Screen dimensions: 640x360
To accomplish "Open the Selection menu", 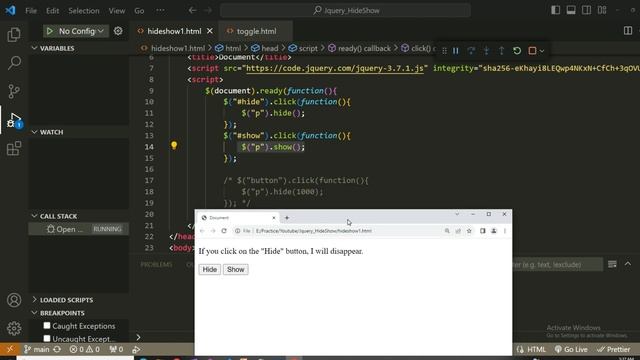I will point(84,11).
